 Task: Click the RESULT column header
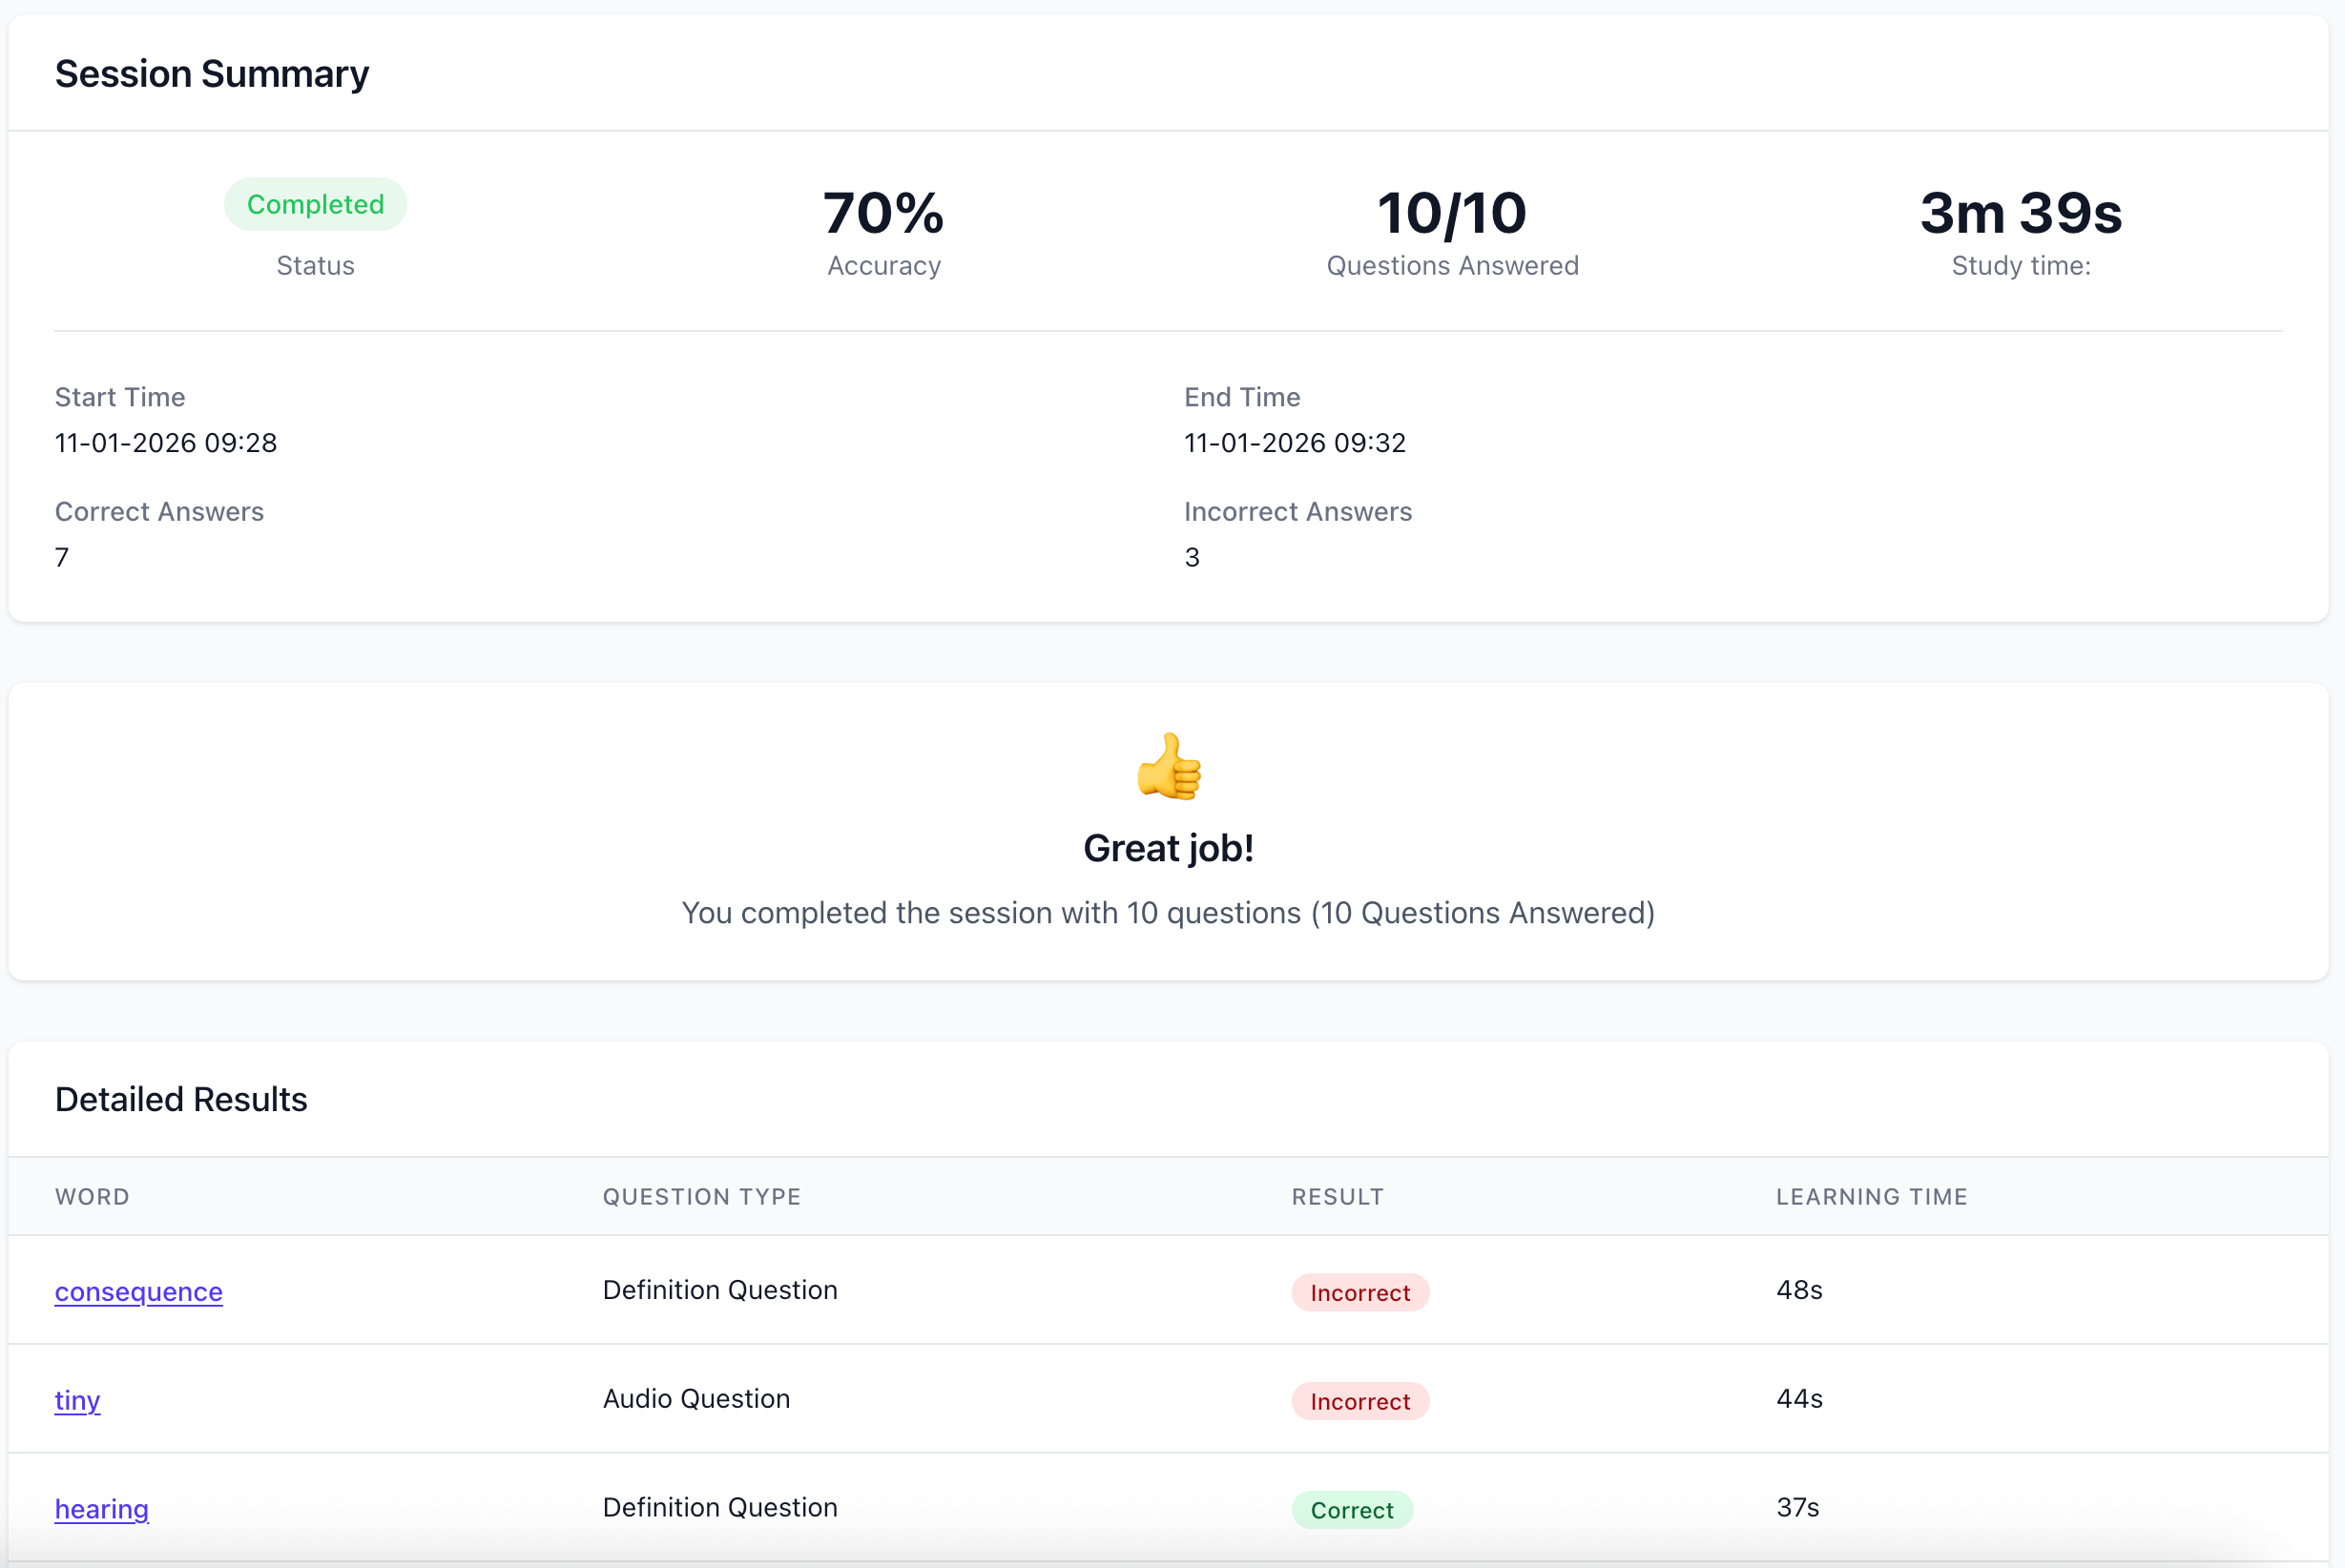tap(1337, 1196)
